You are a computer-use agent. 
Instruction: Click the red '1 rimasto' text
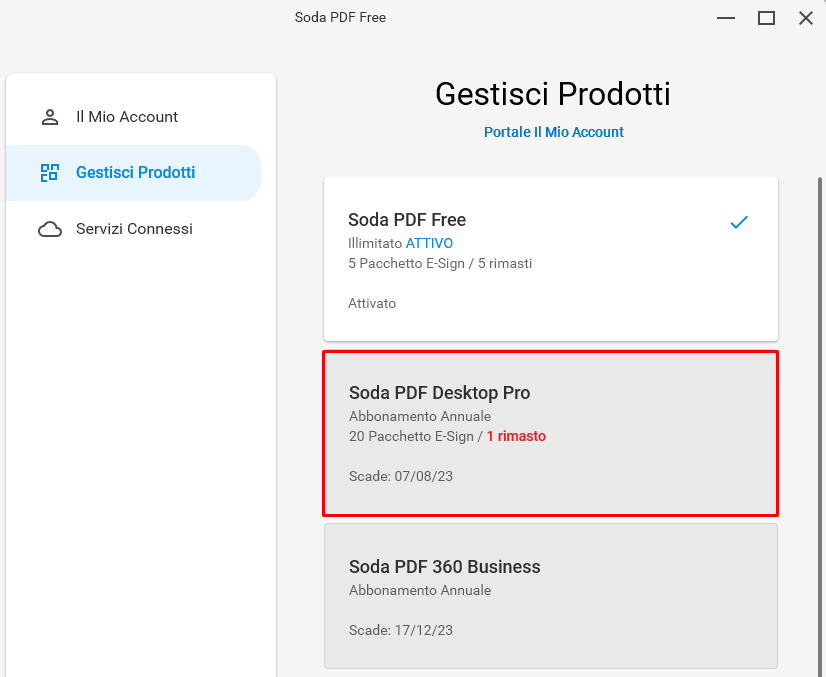pos(516,436)
